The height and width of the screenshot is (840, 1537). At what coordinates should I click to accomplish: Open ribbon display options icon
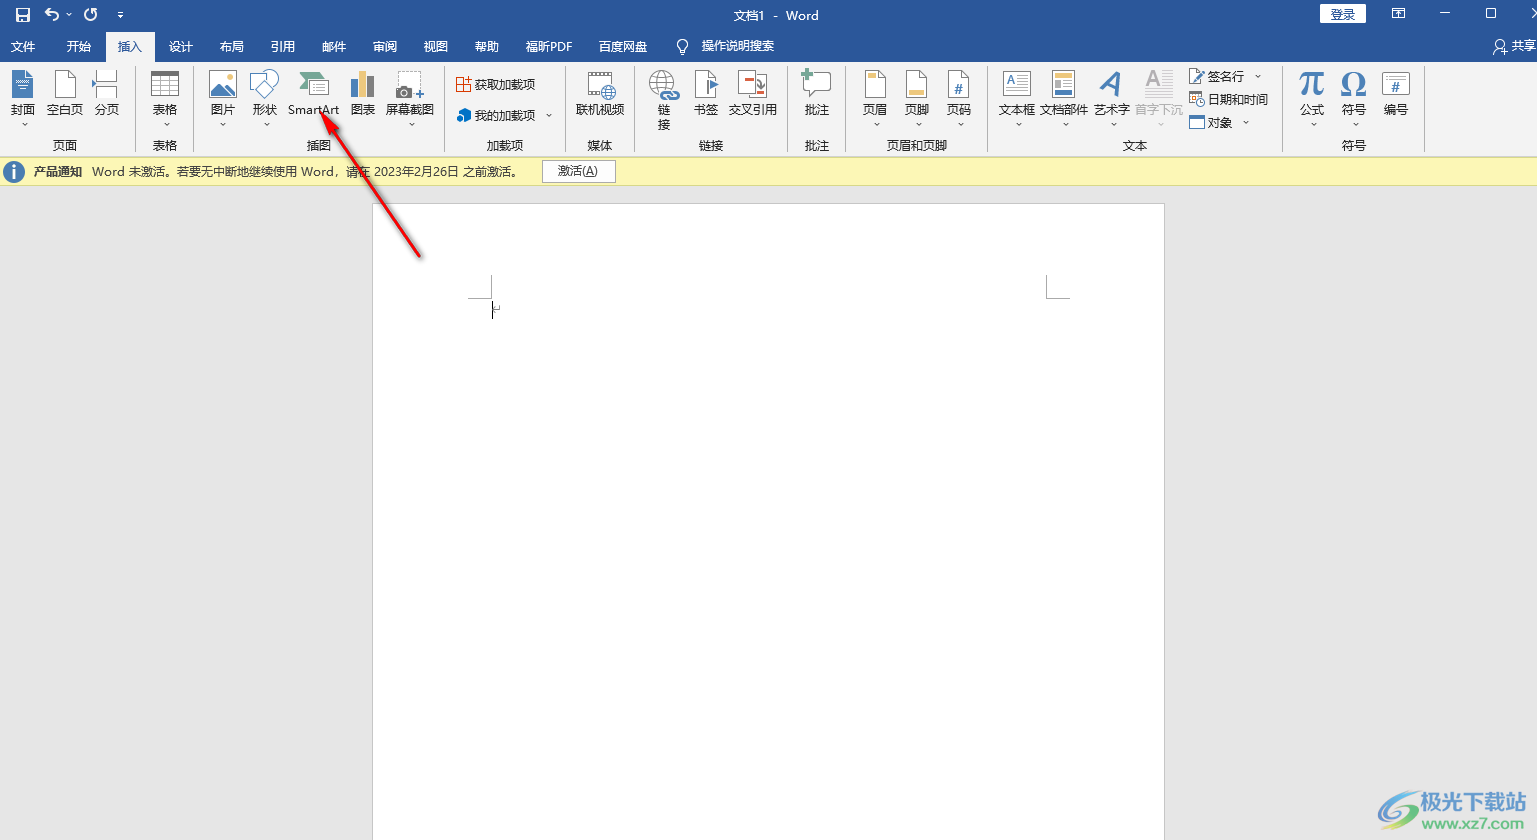coord(1398,14)
